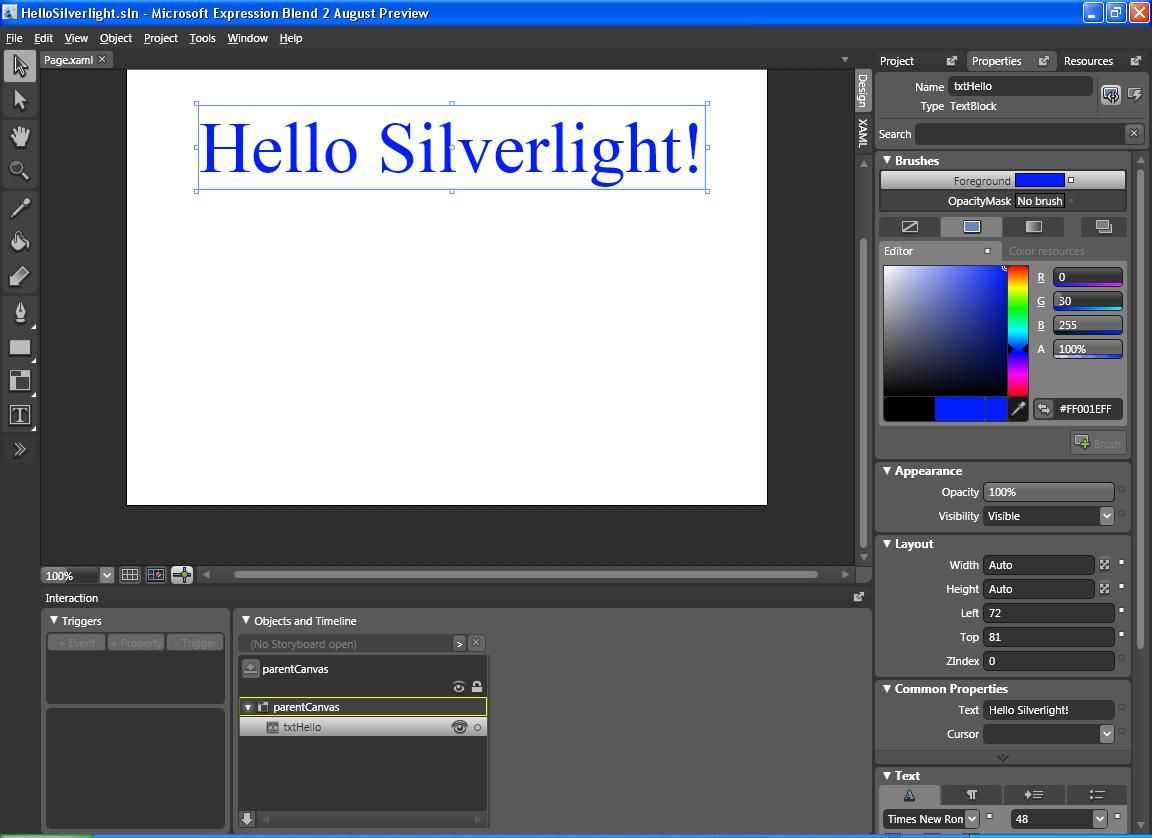Select the Zoom magnifier tool
1152x838 pixels.
pos(20,170)
